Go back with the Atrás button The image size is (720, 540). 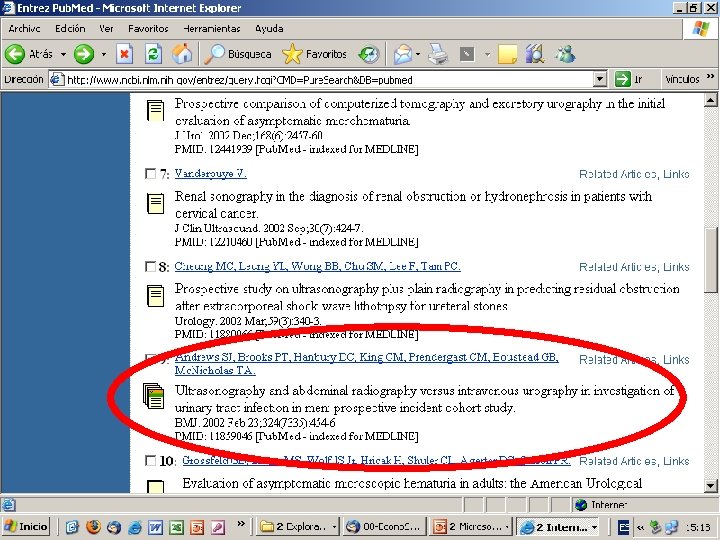pyautogui.click(x=28, y=54)
